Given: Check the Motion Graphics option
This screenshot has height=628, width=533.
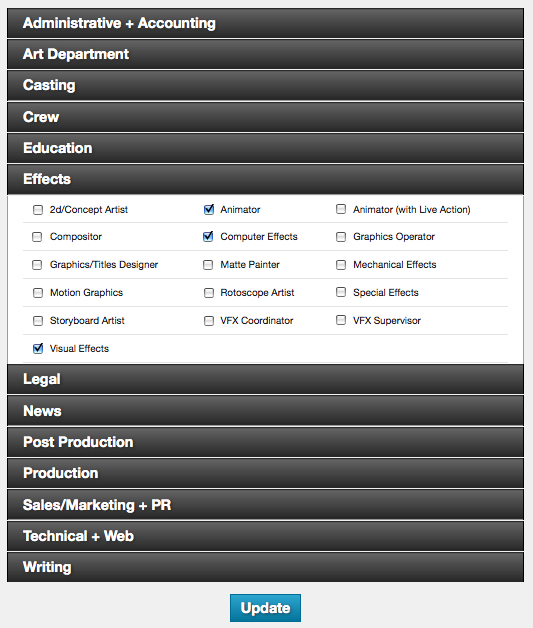Looking at the screenshot, I should 38,293.
